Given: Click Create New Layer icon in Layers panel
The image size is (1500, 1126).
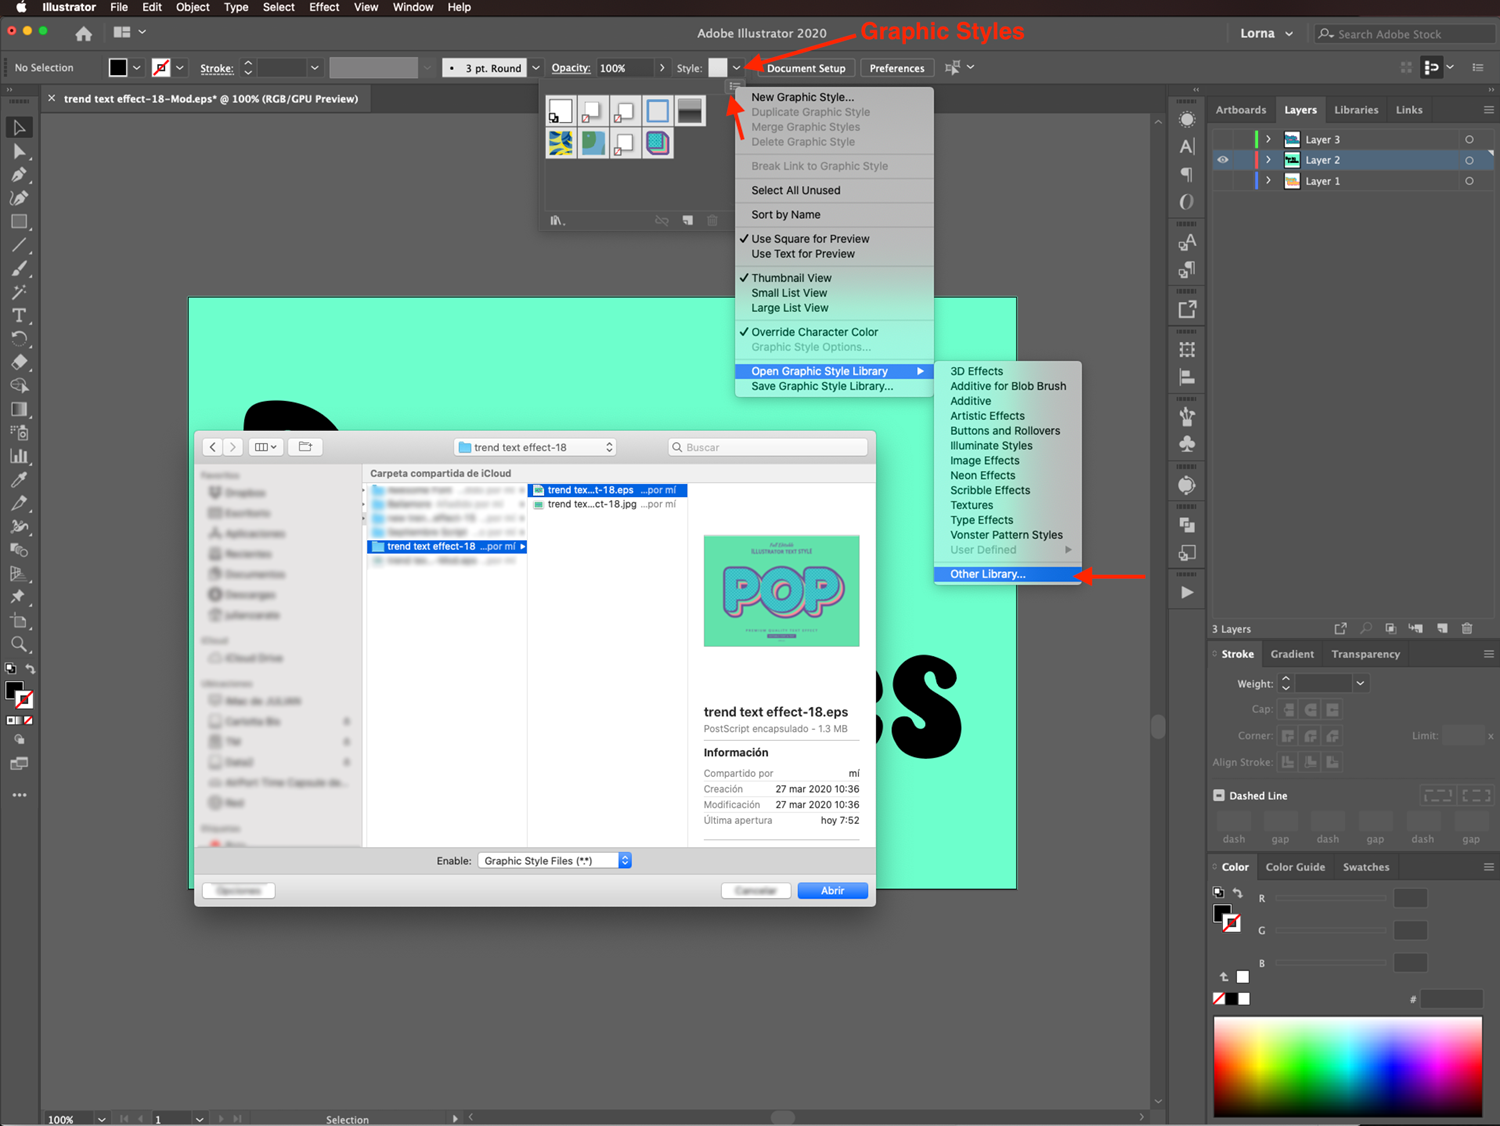Looking at the screenshot, I should (1442, 628).
